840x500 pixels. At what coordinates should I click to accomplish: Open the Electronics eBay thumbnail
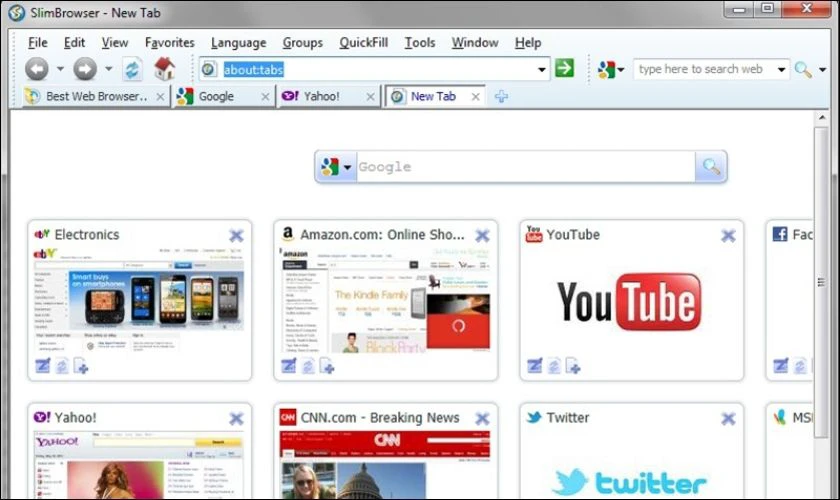tap(139, 300)
